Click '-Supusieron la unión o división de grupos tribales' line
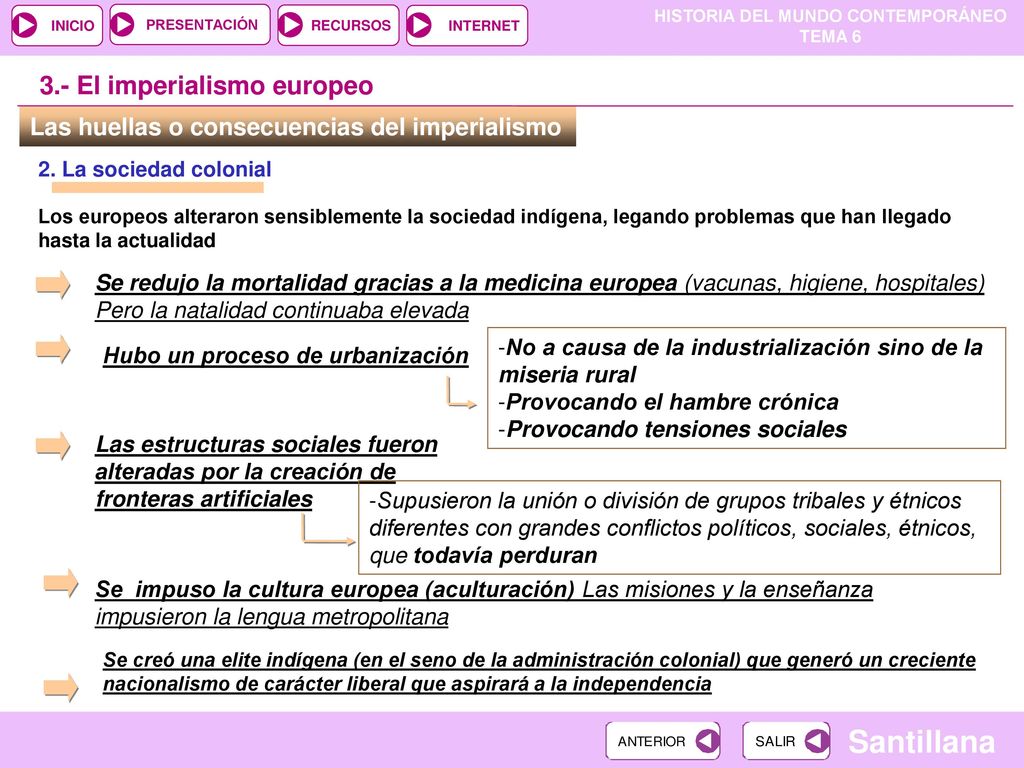Image resolution: width=1024 pixels, height=768 pixels. click(x=665, y=501)
